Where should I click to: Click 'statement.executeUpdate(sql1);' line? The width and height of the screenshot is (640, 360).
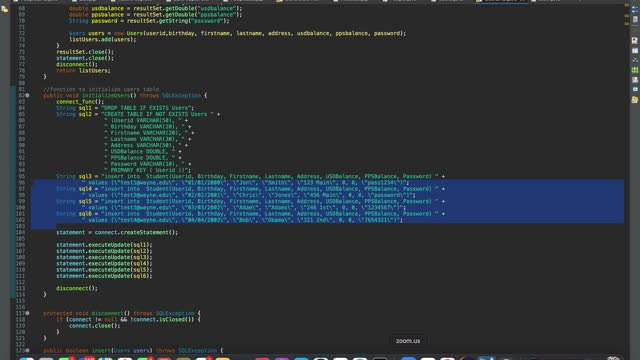click(104, 245)
